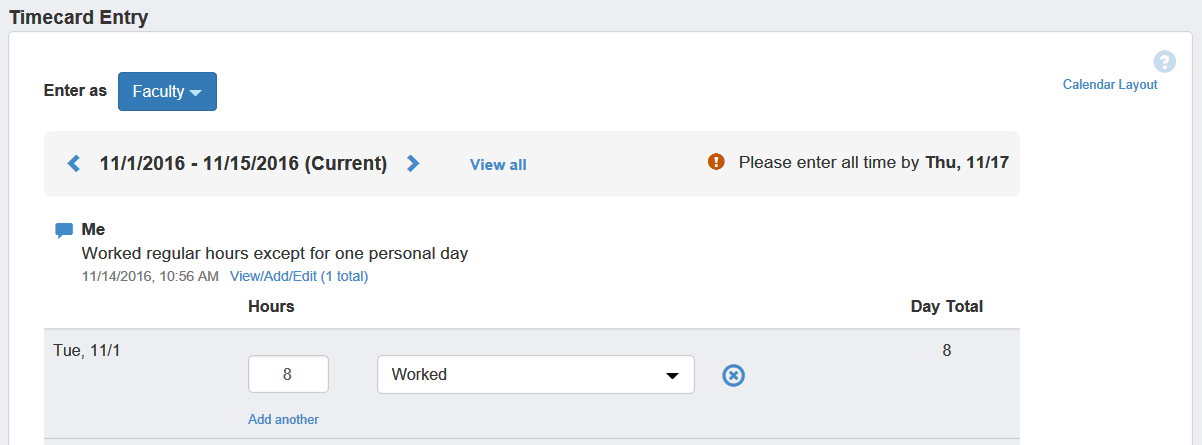Click the Day Total value for Tue 11/1
This screenshot has height=445, width=1202.
[x=946, y=351]
